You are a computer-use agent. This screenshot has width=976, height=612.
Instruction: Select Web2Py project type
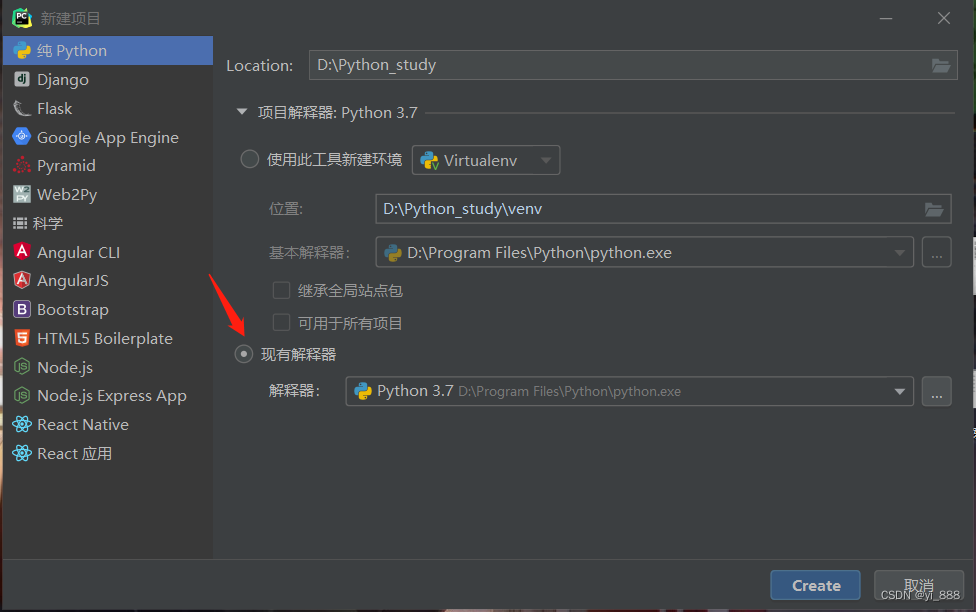click(108, 194)
